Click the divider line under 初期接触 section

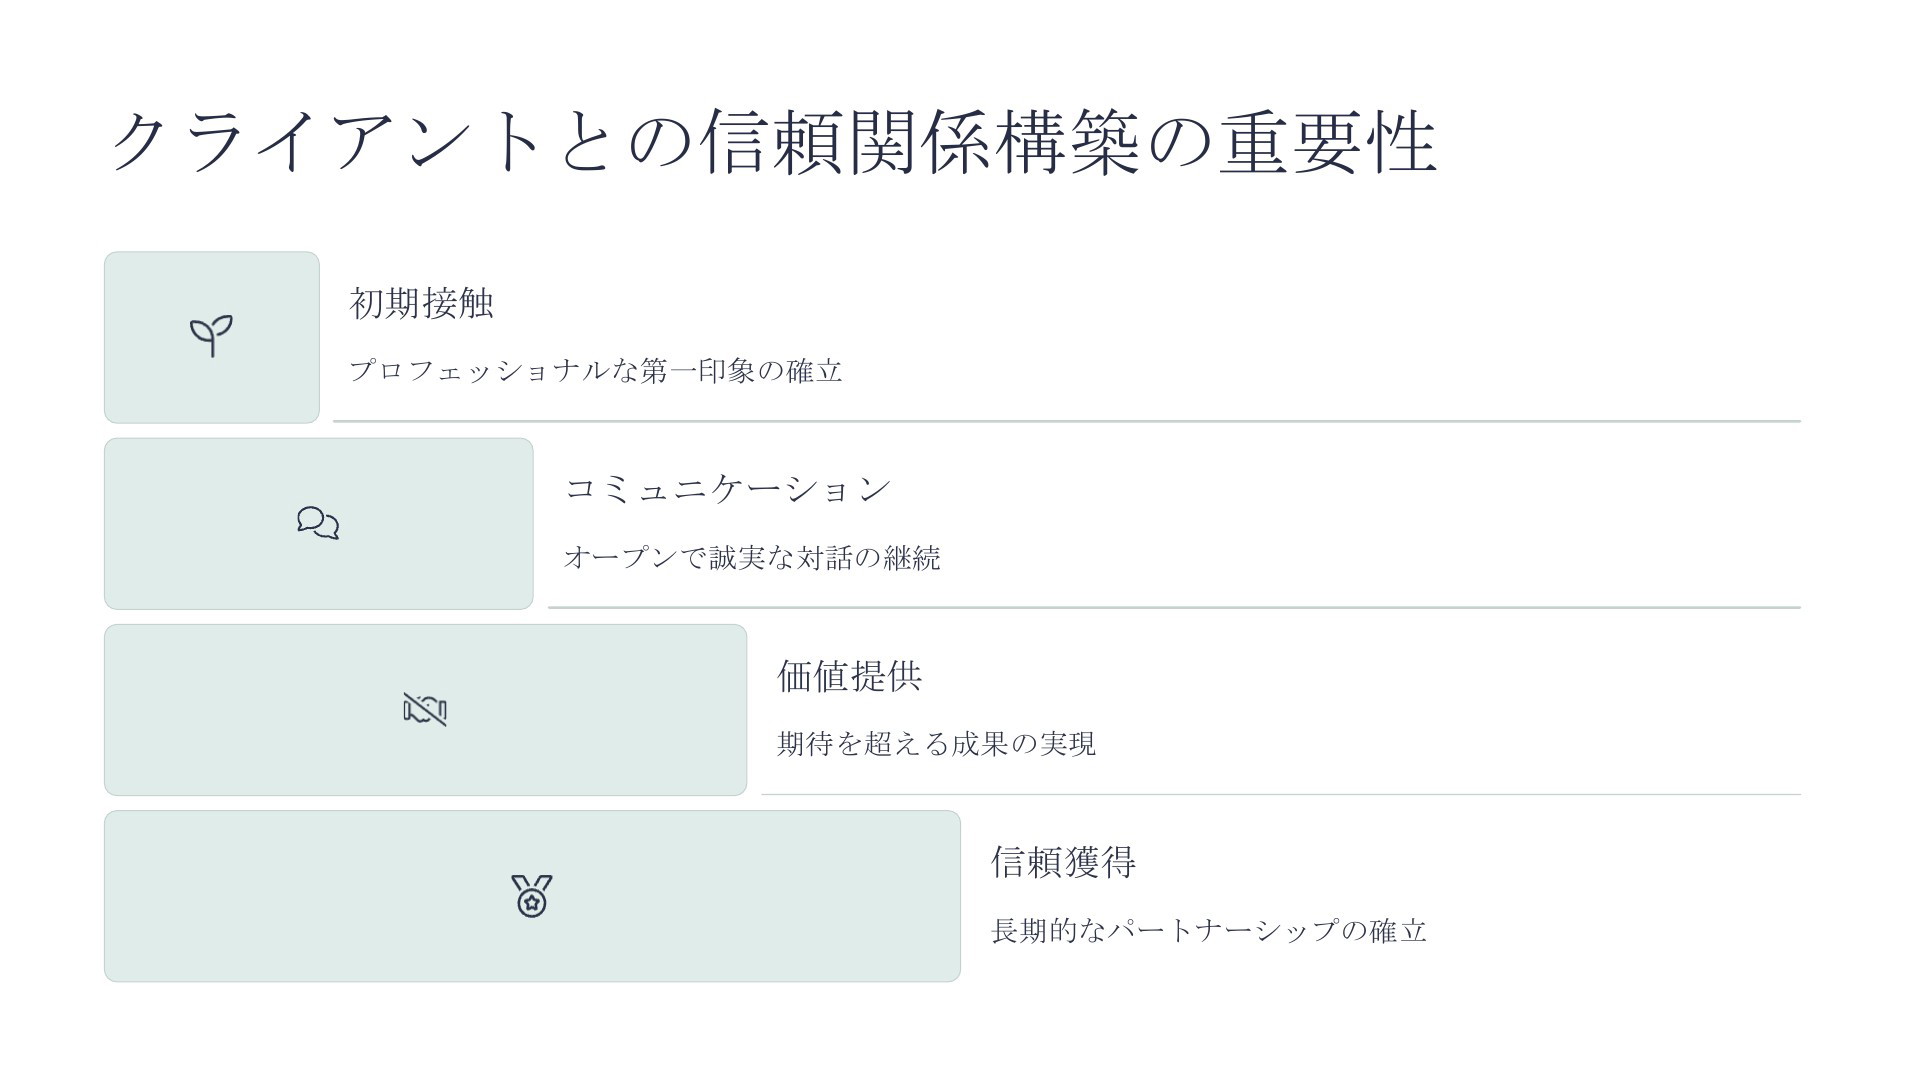click(x=1067, y=421)
